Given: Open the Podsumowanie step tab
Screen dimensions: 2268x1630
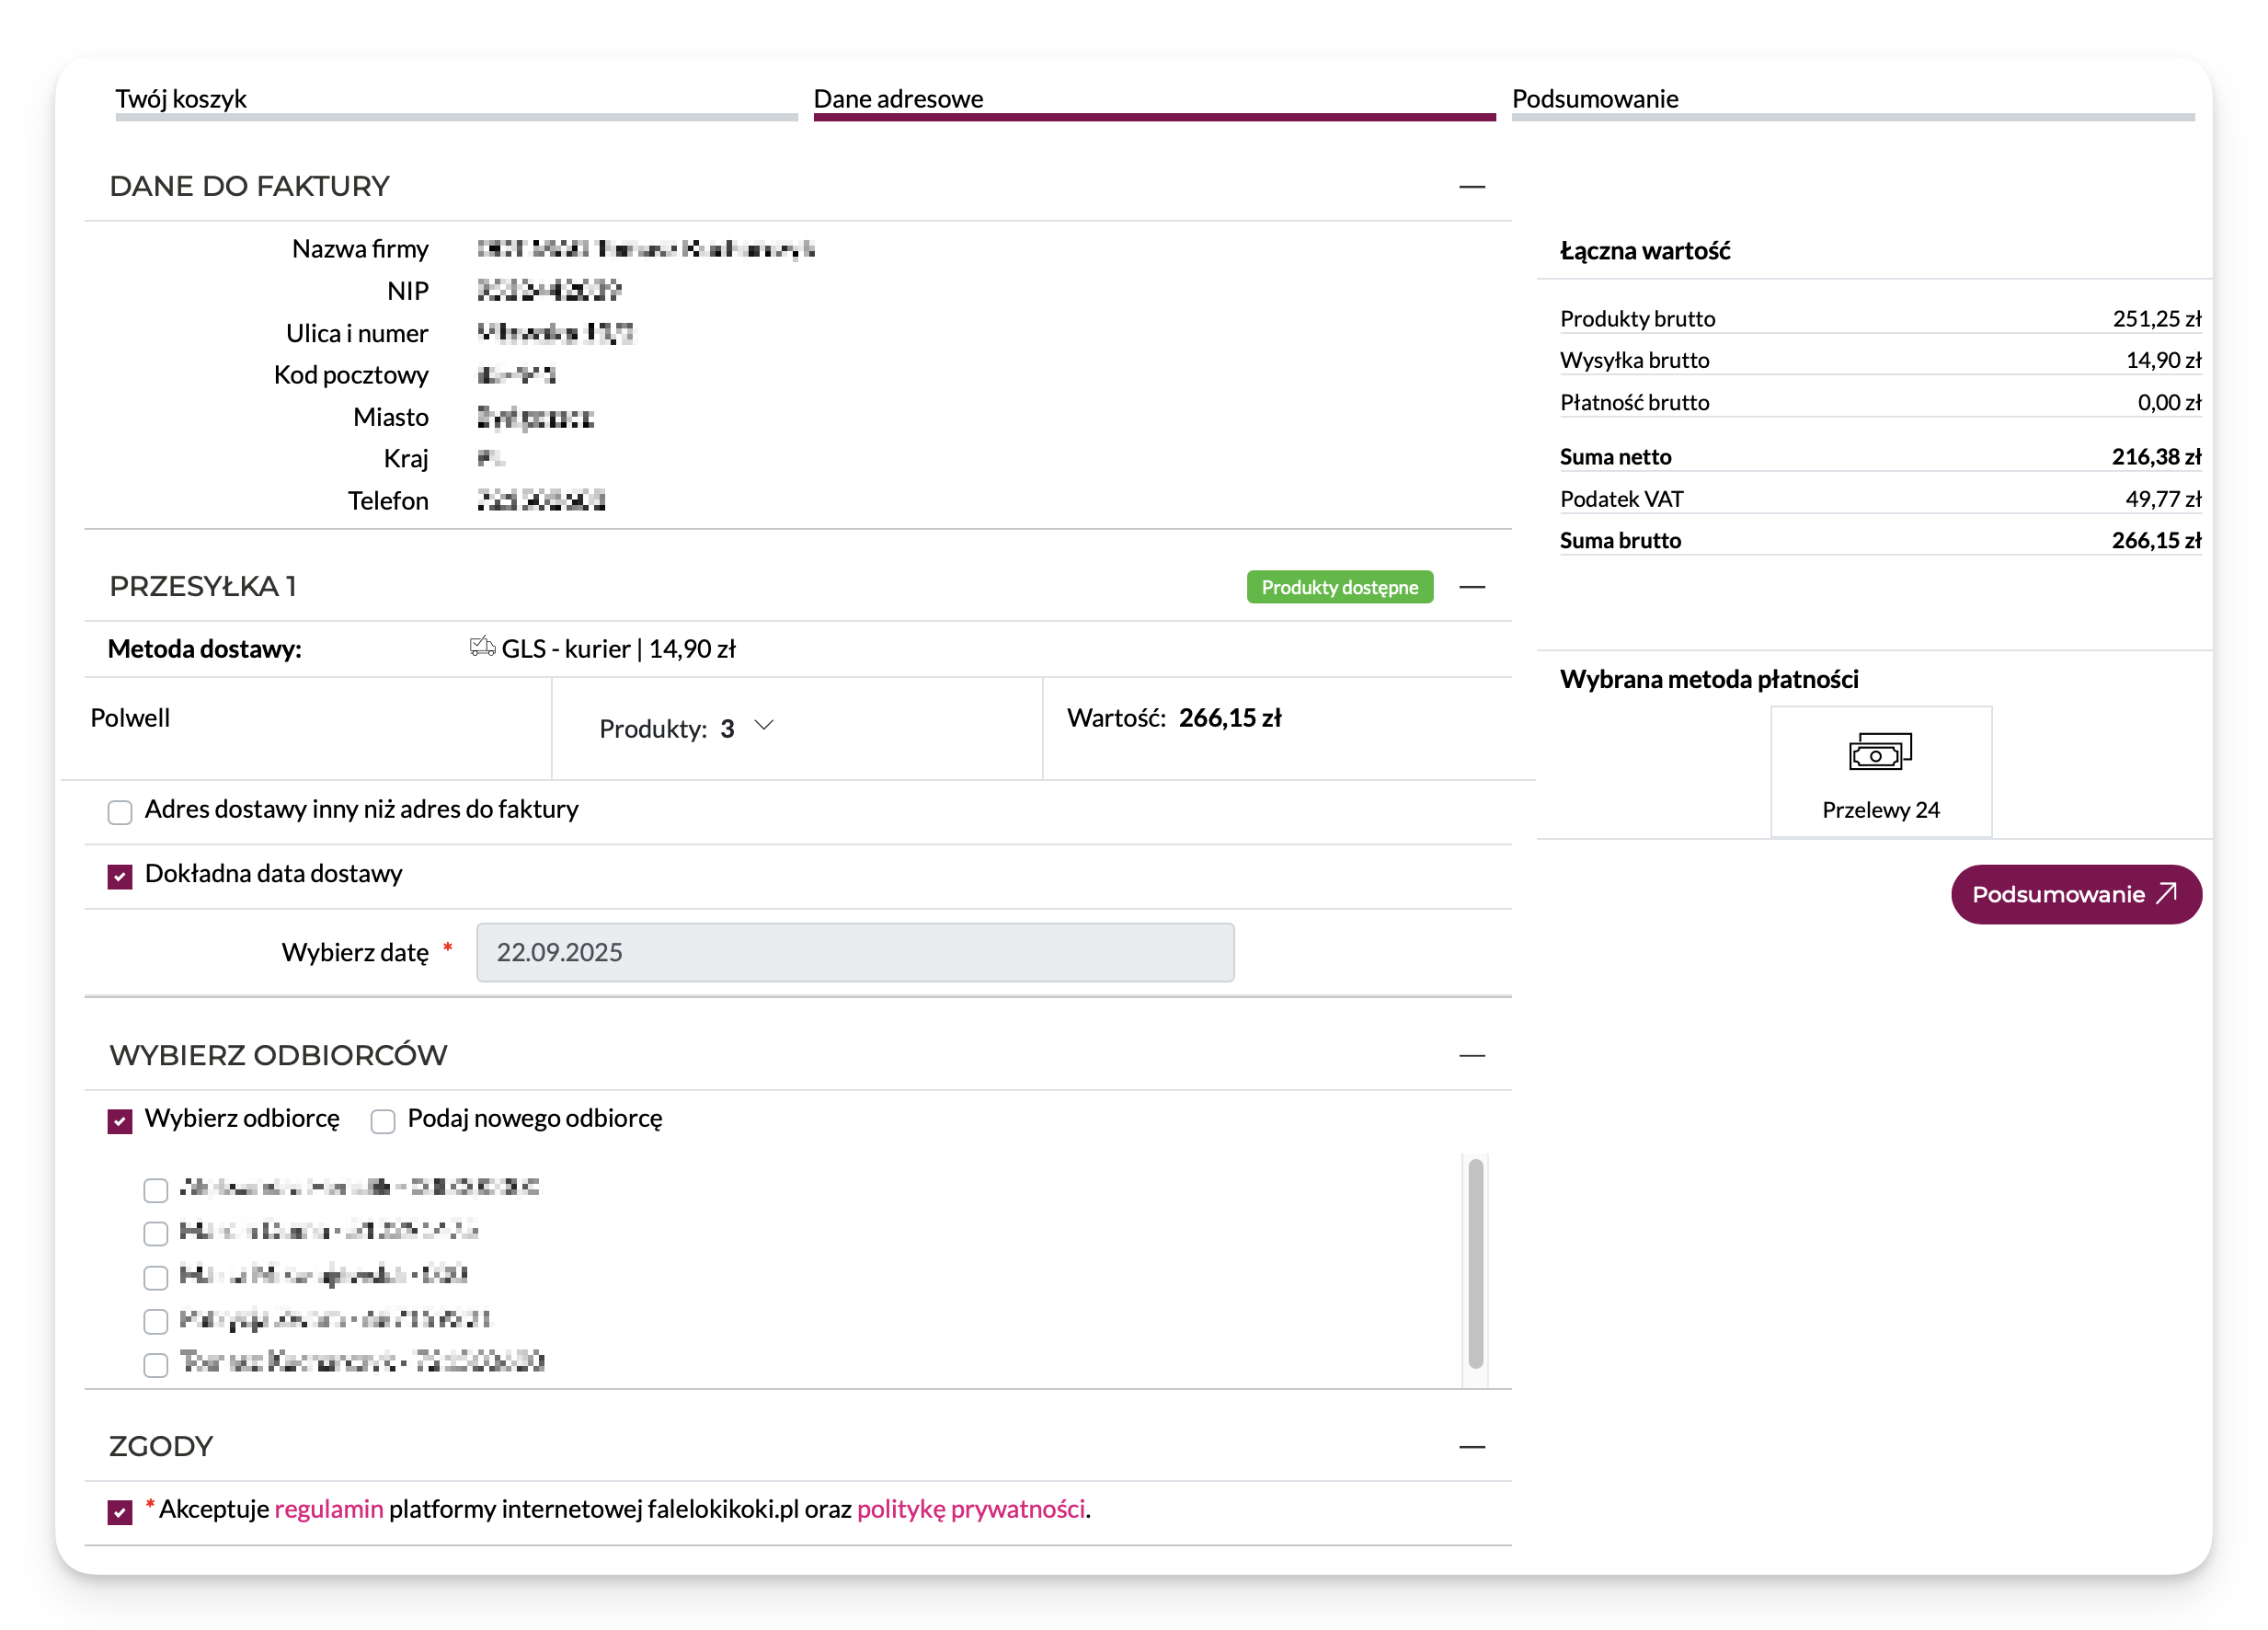Looking at the screenshot, I should click(1594, 99).
